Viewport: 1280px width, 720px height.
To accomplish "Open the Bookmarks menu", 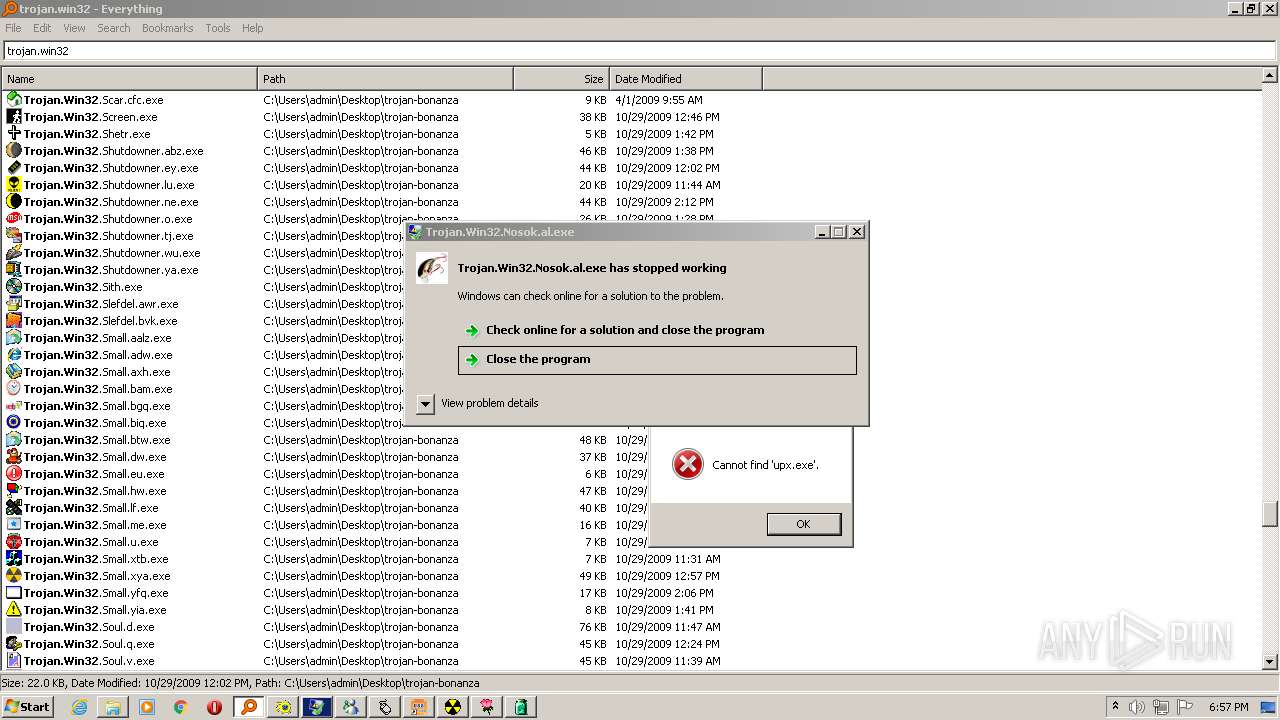I will (x=167, y=28).
